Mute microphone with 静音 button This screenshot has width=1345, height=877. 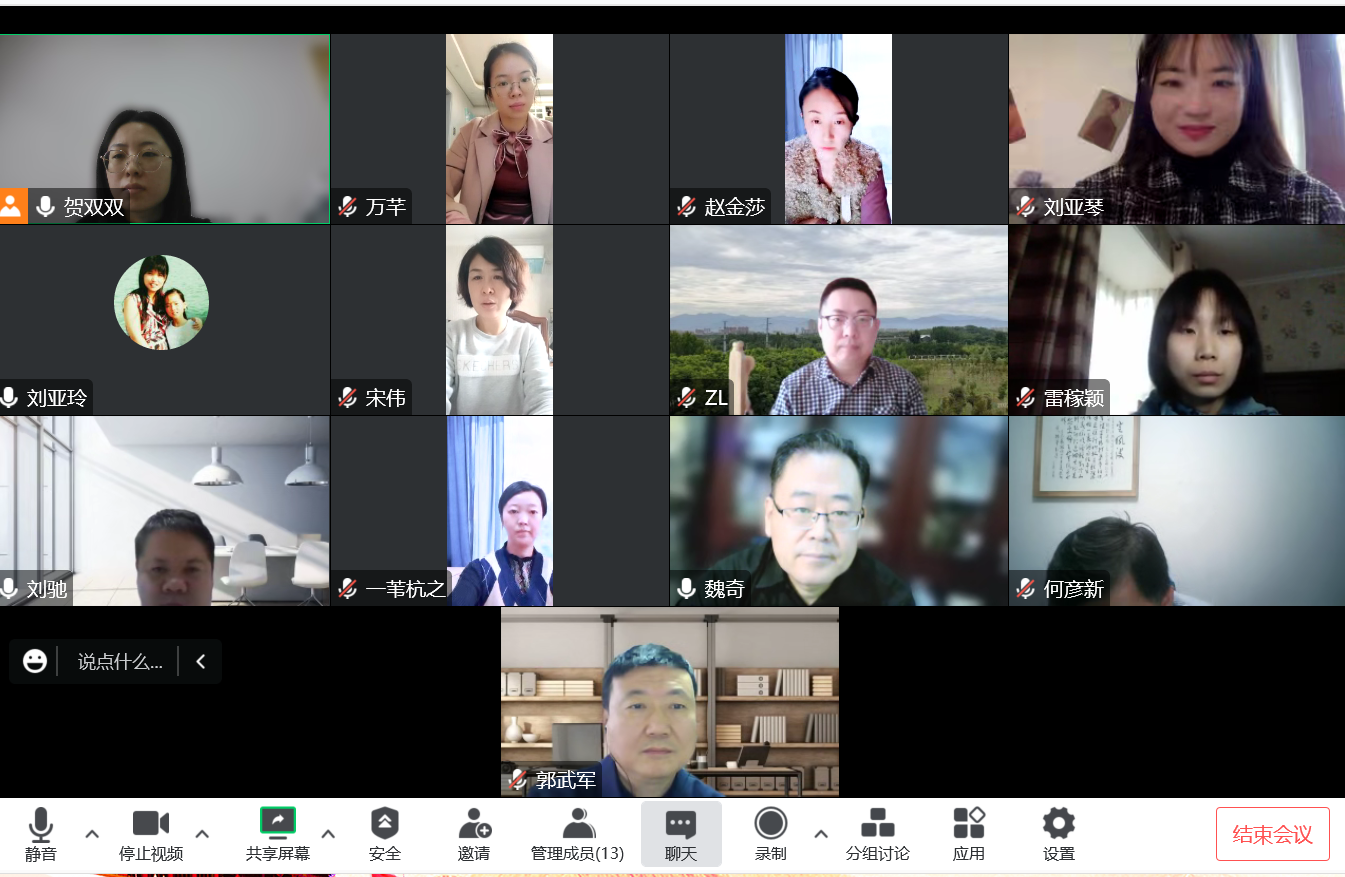[41, 824]
